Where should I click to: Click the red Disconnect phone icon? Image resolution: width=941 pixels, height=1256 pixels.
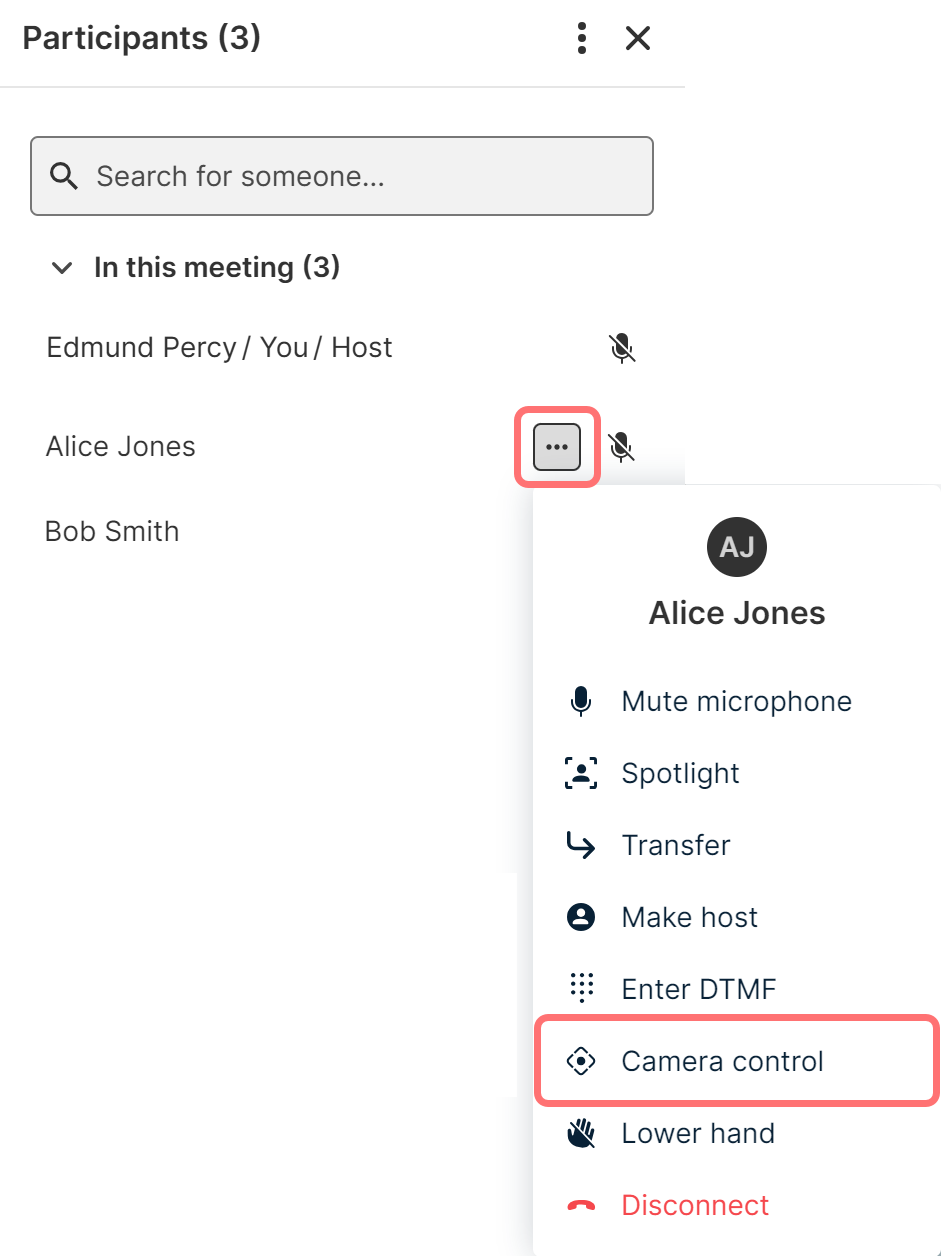tap(581, 1206)
